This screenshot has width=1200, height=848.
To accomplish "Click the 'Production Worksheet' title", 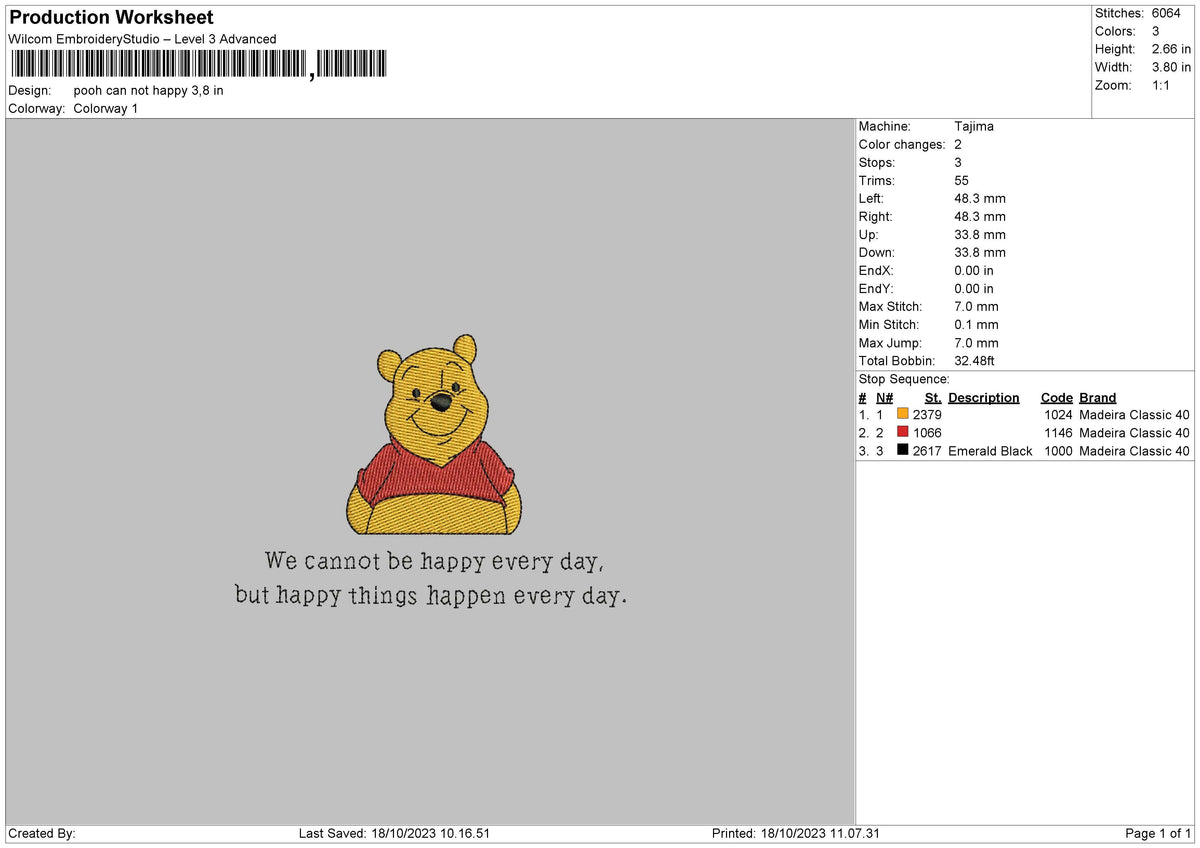I will pyautogui.click(x=111, y=18).
